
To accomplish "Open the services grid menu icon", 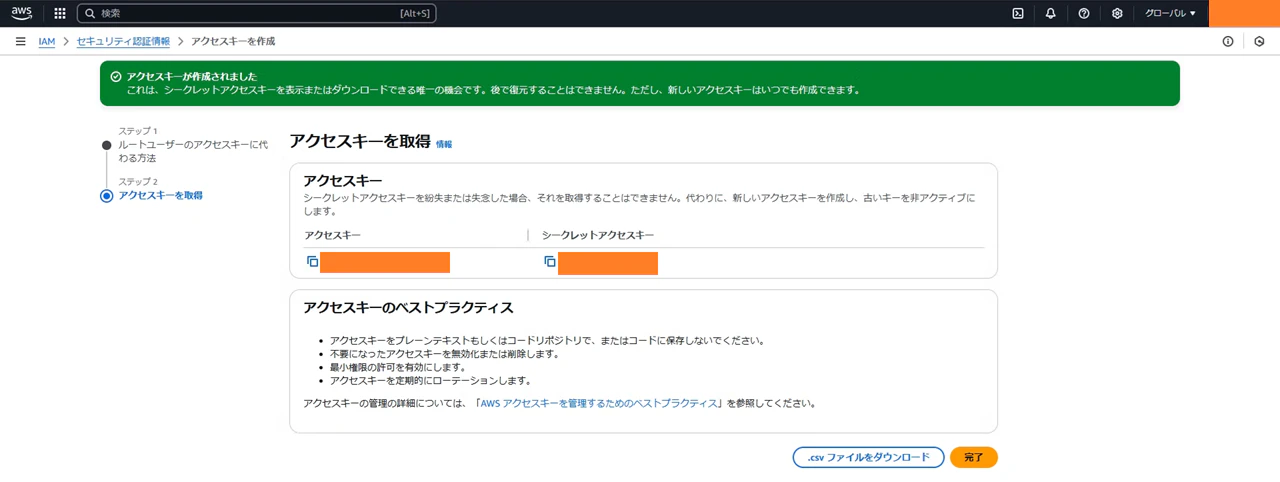I will coord(60,13).
